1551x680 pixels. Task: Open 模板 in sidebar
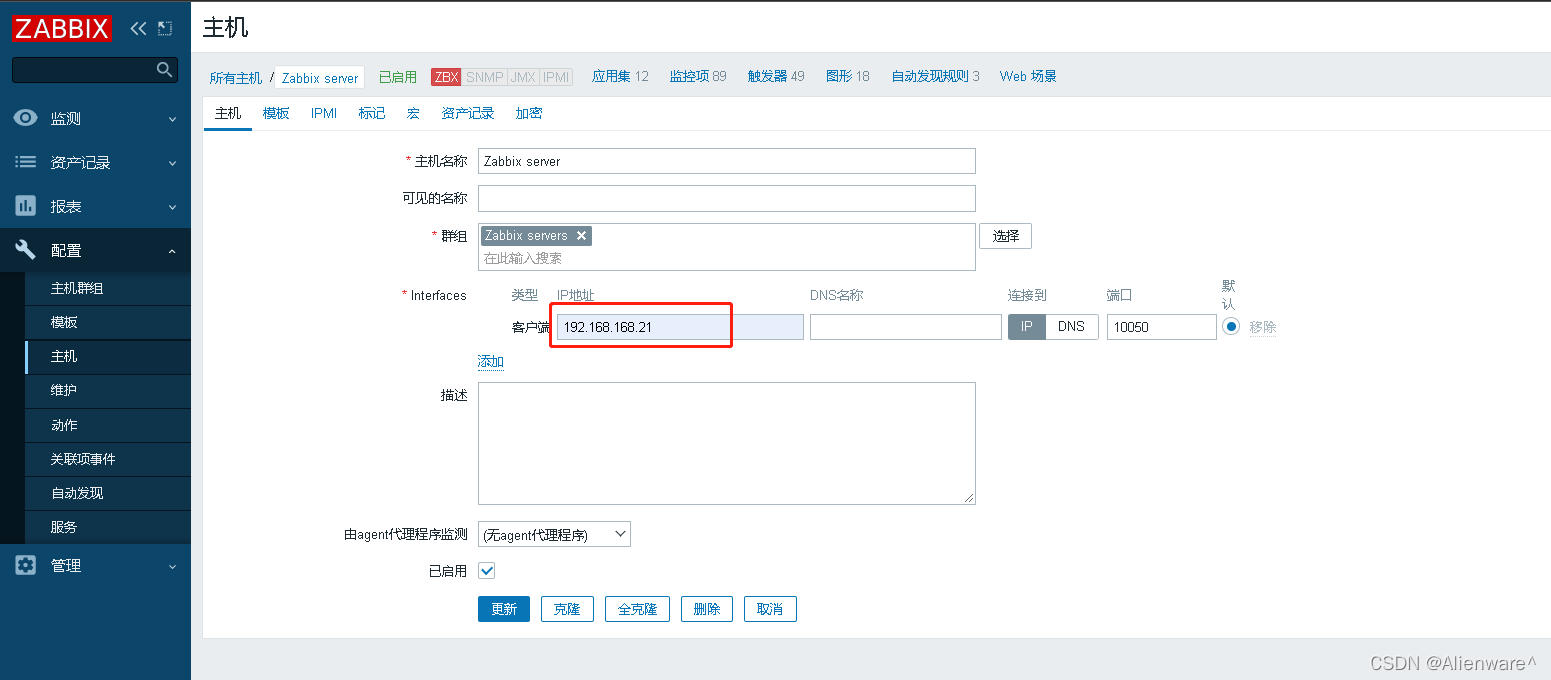(108, 322)
